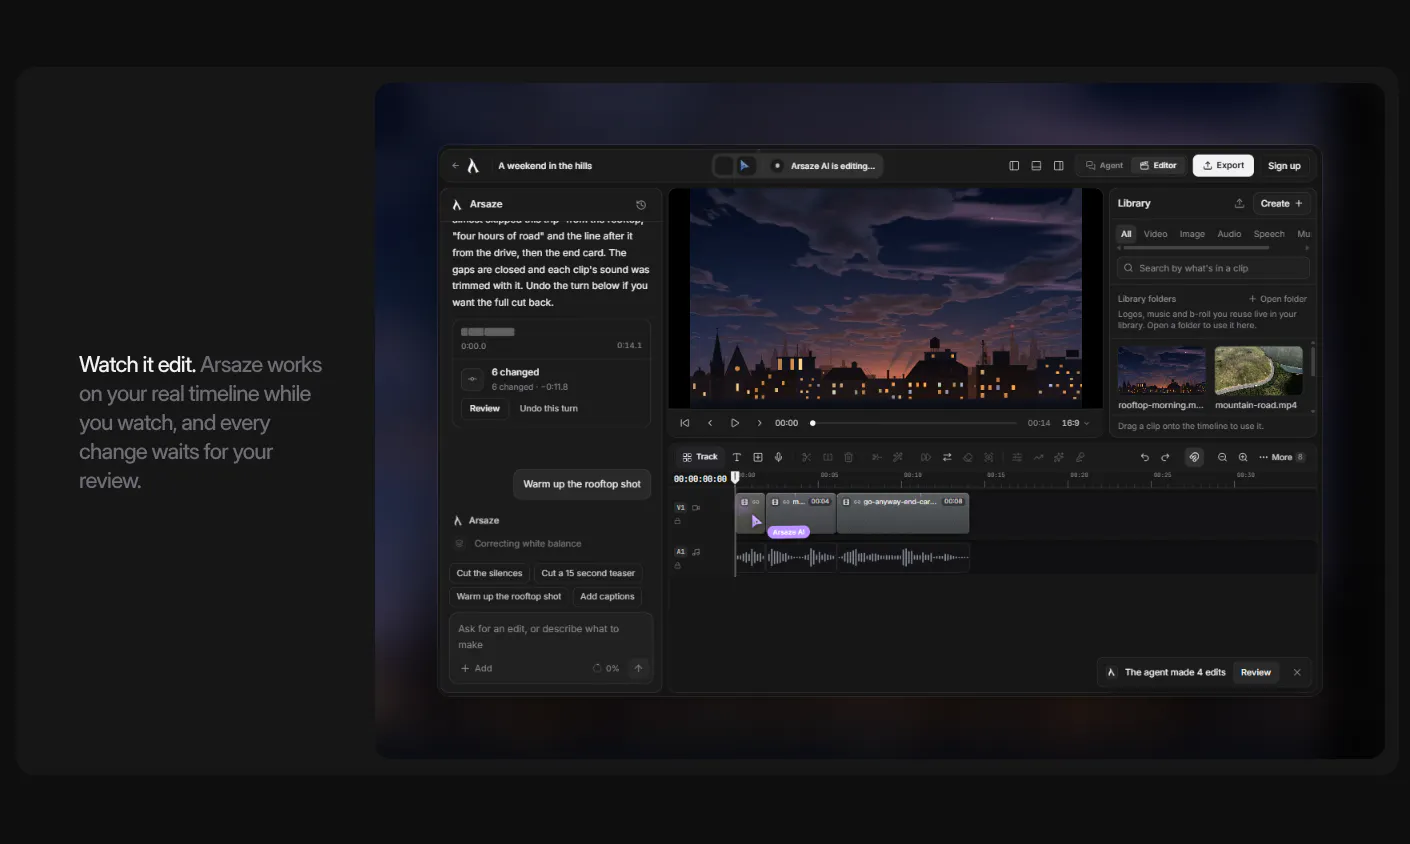
Task: Go back using the top-left arrow
Action: tap(456, 166)
